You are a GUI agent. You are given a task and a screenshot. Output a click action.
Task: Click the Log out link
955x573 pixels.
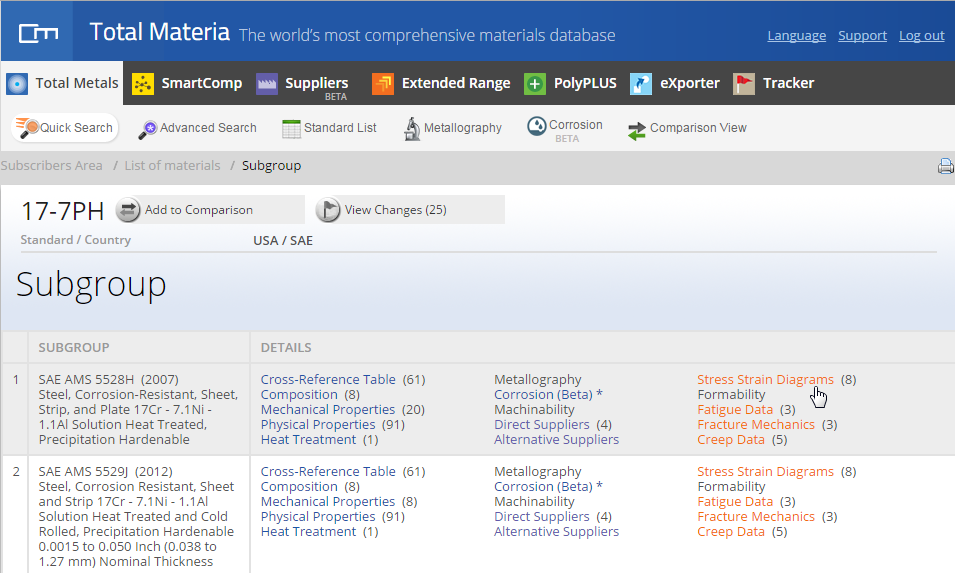pos(922,36)
